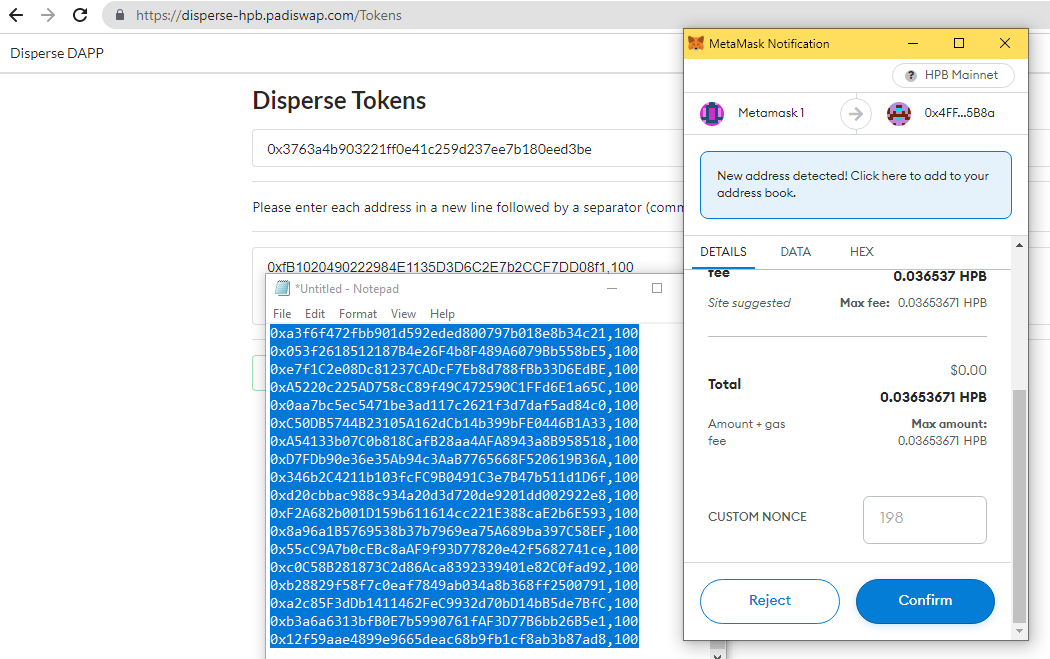
Task: Click Notepad line starting 0xa3f6f472fbb9
Action: (455, 333)
